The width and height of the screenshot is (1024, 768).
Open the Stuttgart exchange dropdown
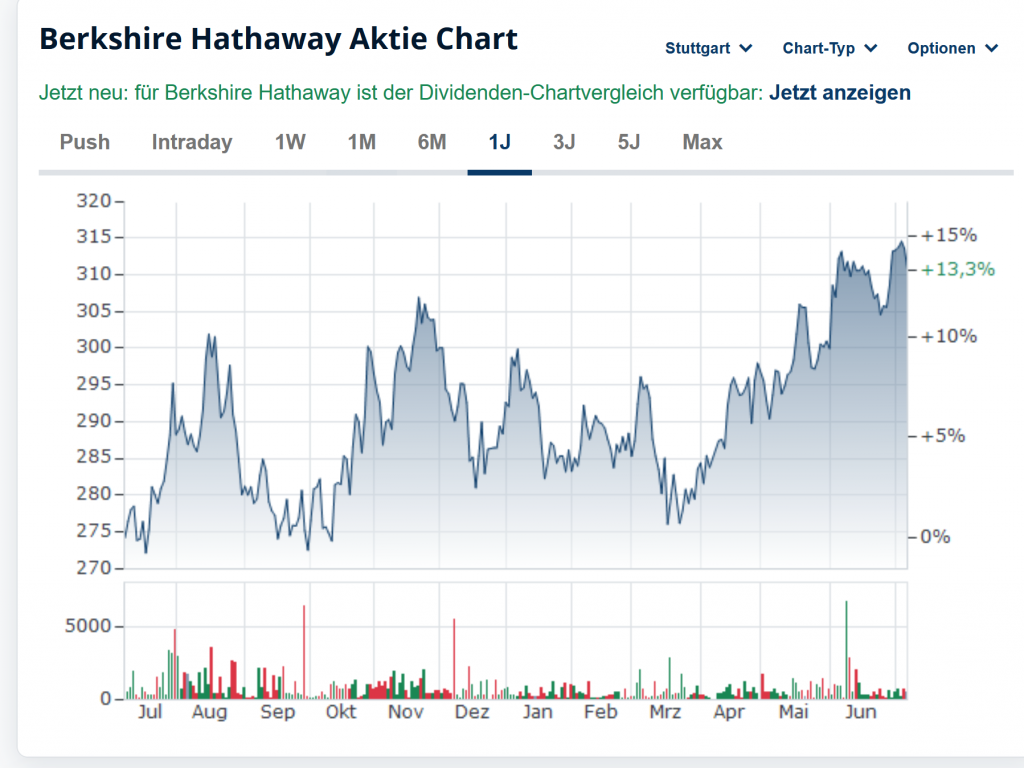pyautogui.click(x=709, y=48)
